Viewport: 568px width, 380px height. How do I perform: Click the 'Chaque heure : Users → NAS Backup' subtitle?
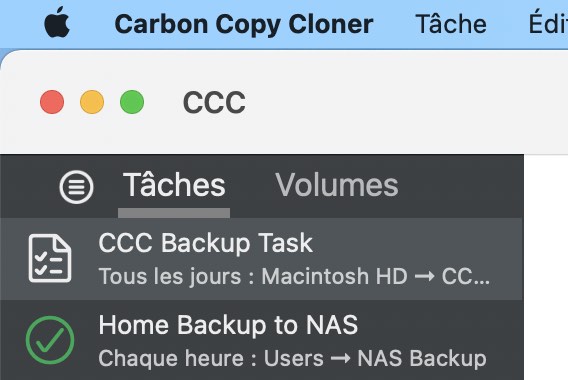(292, 359)
